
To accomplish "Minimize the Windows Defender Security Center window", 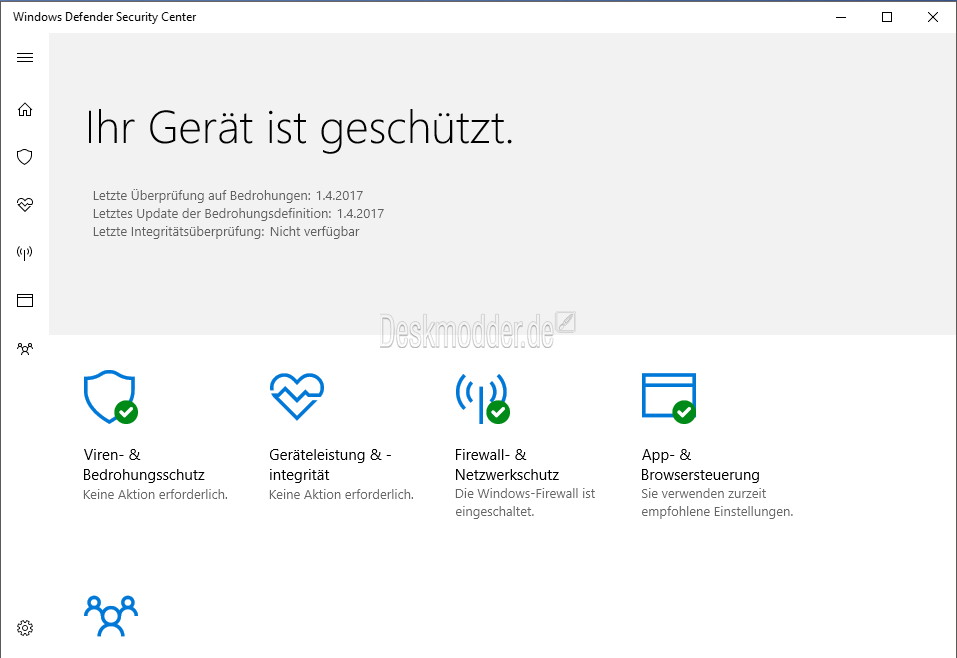I will (x=841, y=17).
